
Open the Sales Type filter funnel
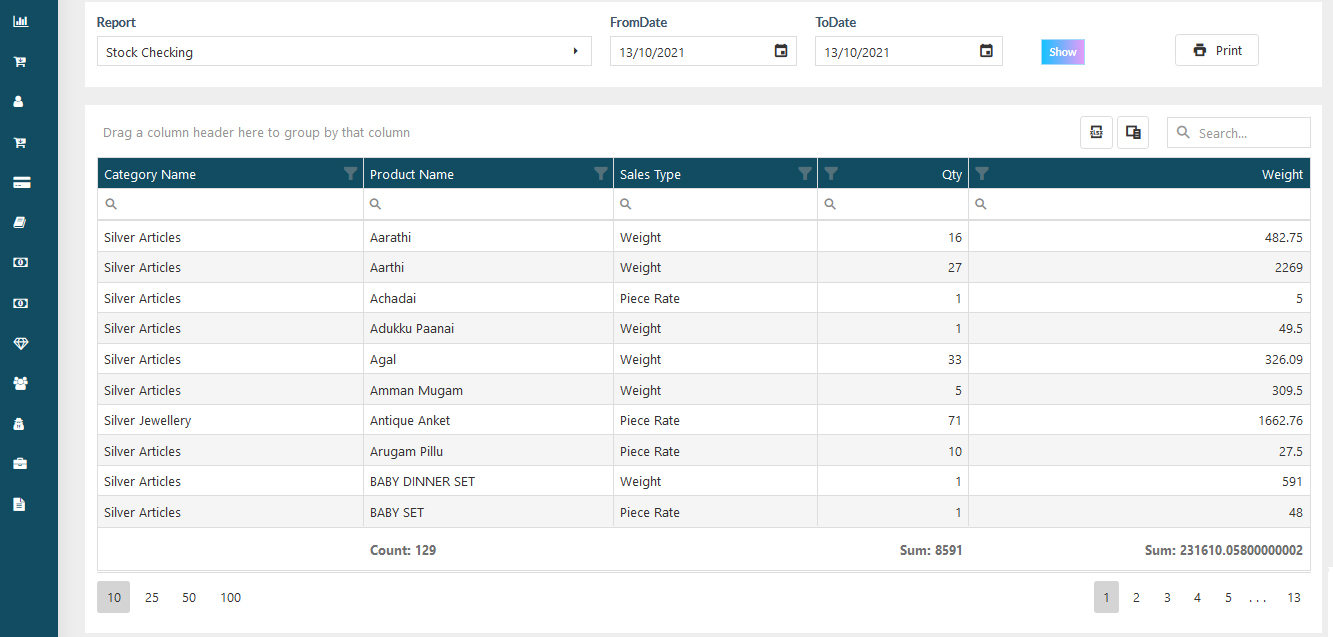805,173
